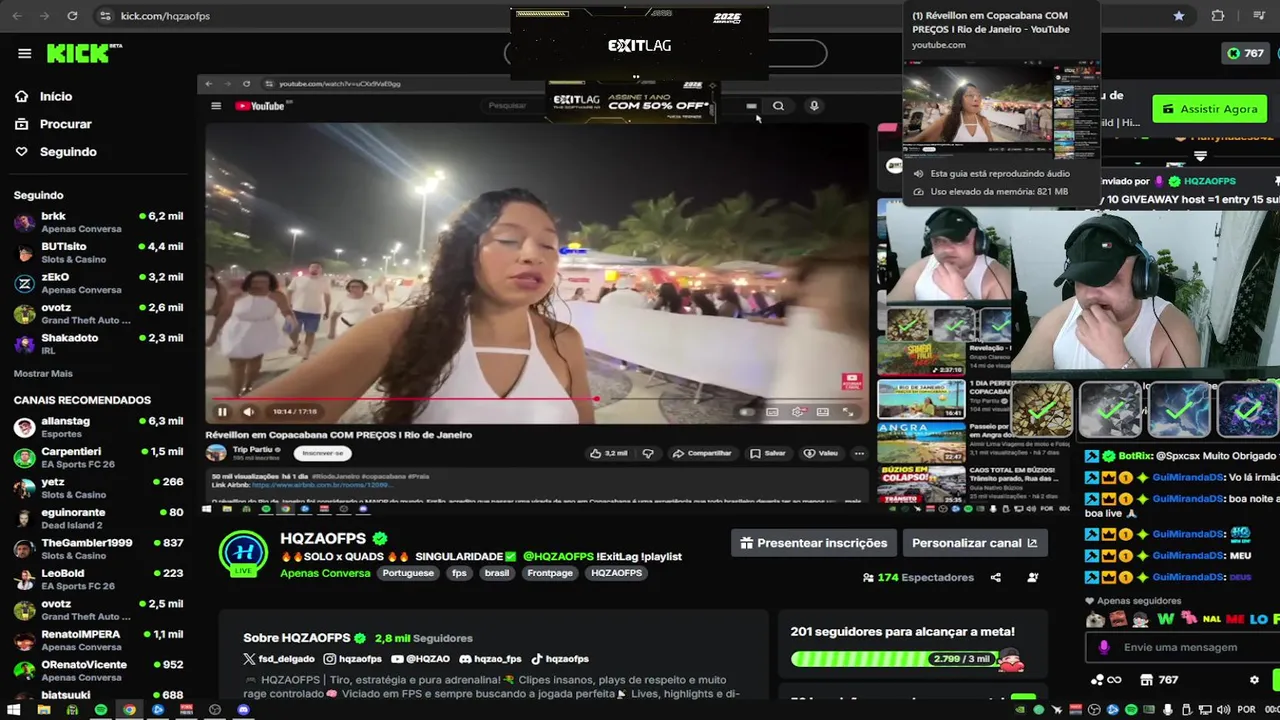Click Assistir Agora green button
Viewport: 1280px width, 720px height.
click(1210, 109)
